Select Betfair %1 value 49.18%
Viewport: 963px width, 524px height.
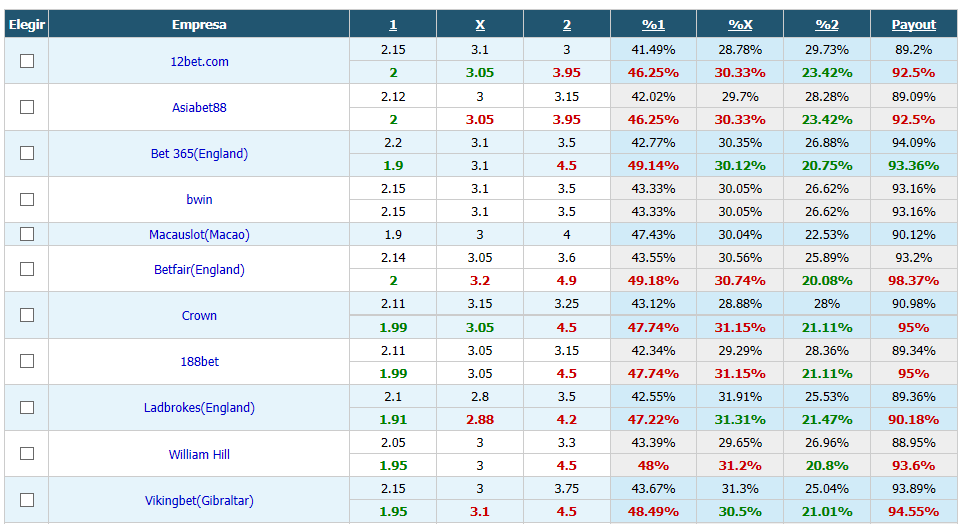(653, 281)
